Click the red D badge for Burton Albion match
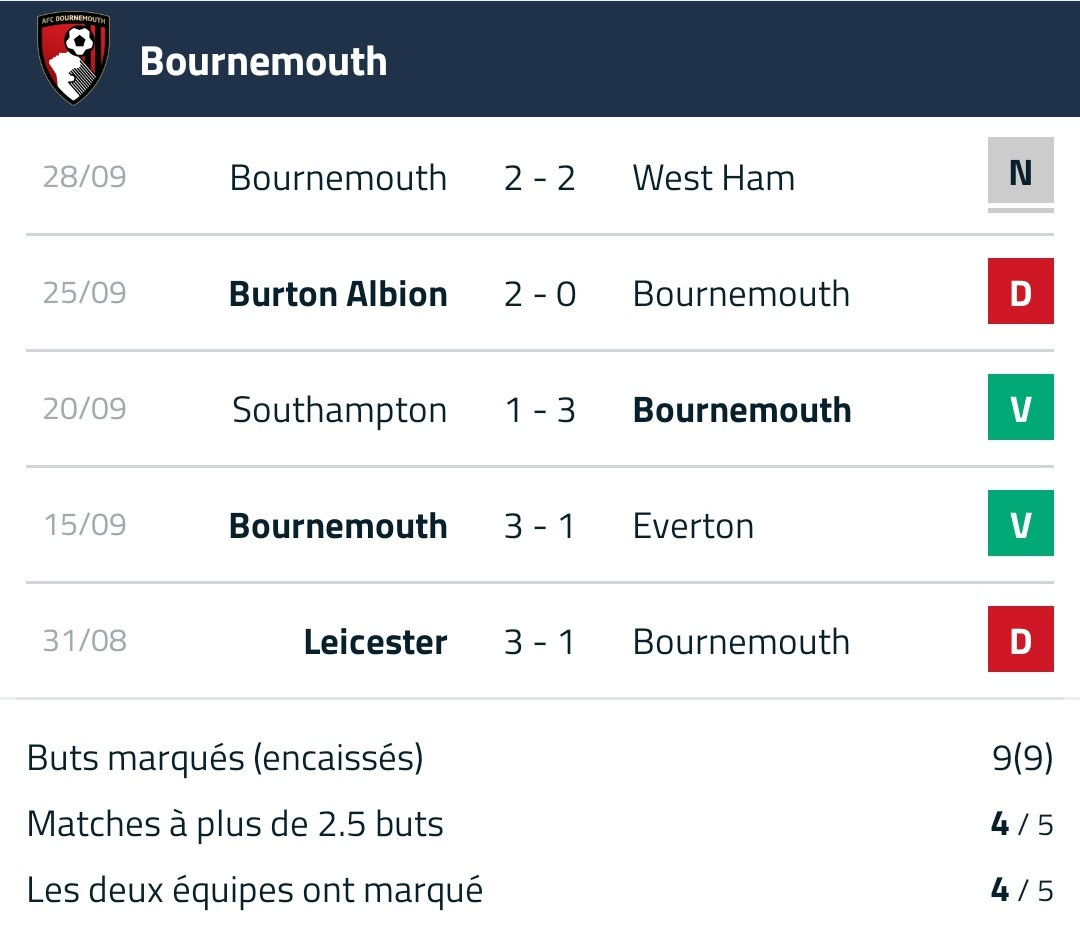 tap(1020, 291)
